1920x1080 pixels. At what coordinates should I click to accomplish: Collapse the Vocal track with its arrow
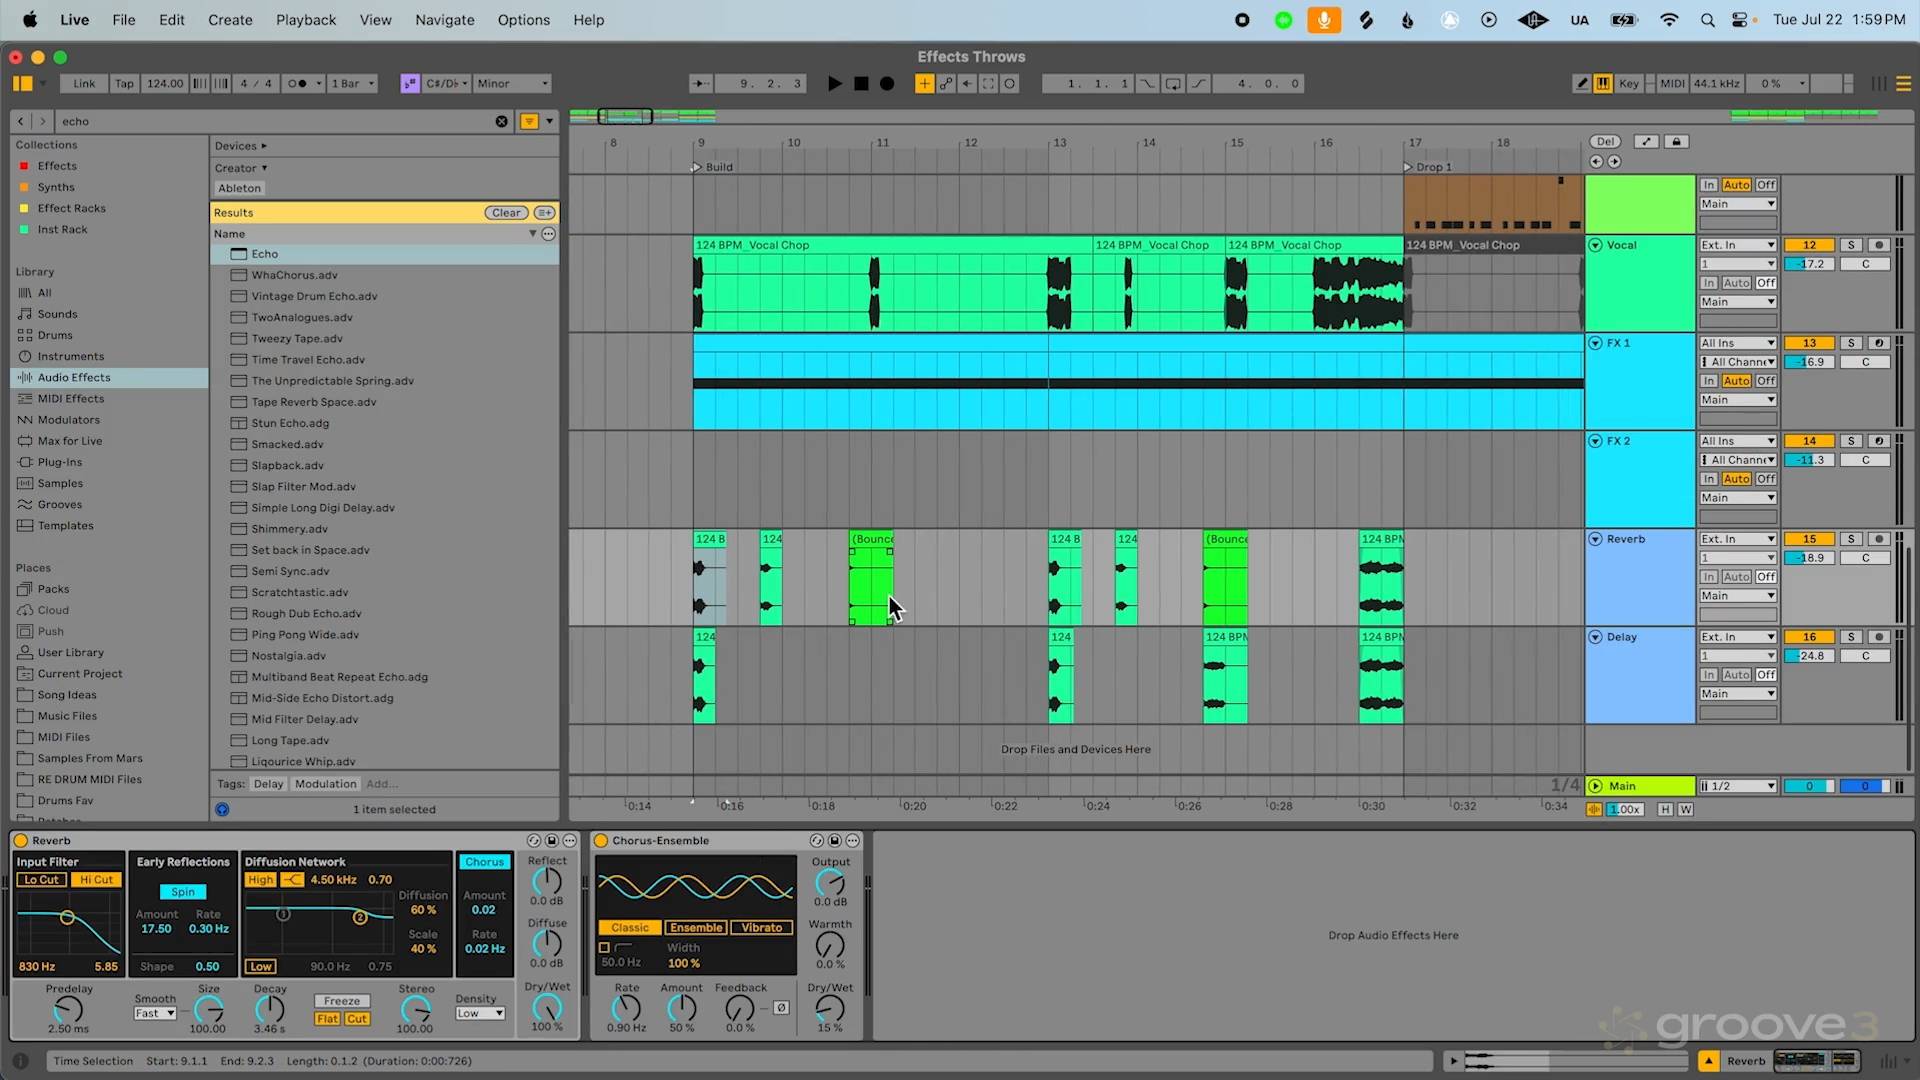(x=1596, y=245)
